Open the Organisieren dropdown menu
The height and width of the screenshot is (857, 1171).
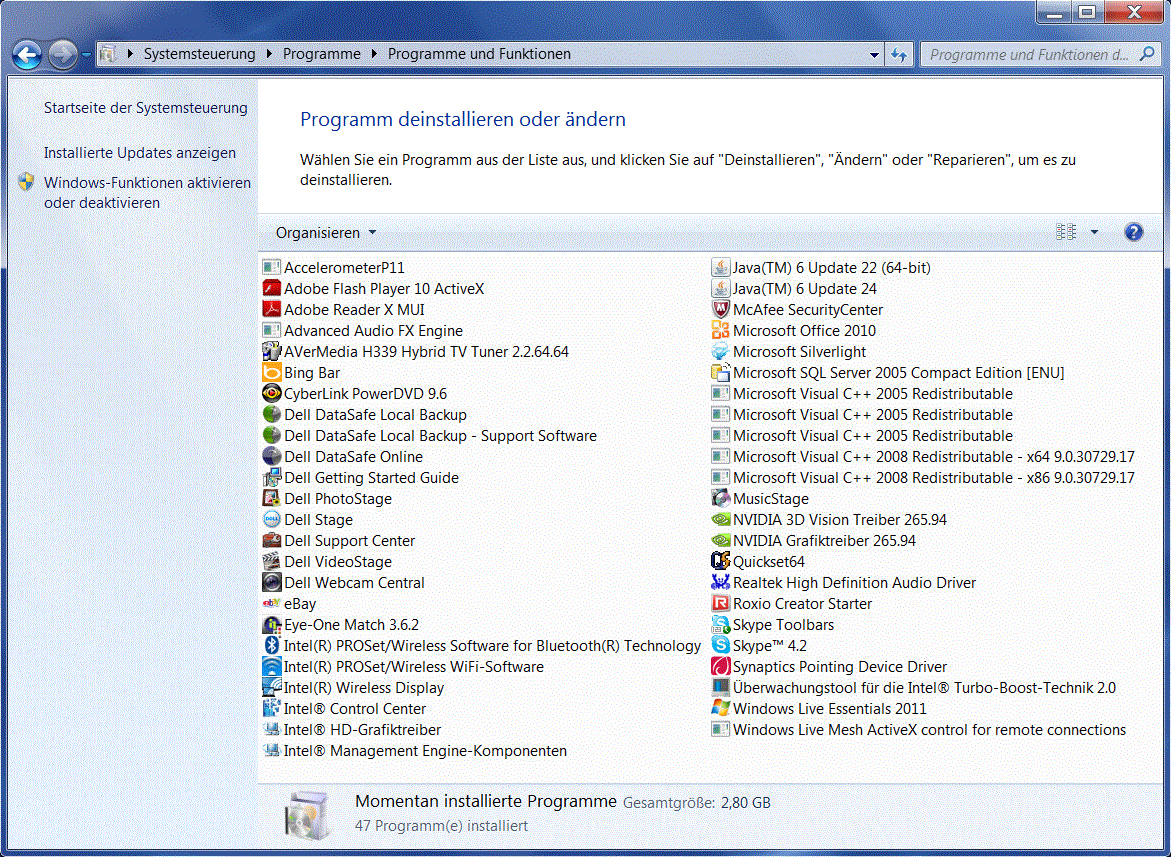(326, 233)
